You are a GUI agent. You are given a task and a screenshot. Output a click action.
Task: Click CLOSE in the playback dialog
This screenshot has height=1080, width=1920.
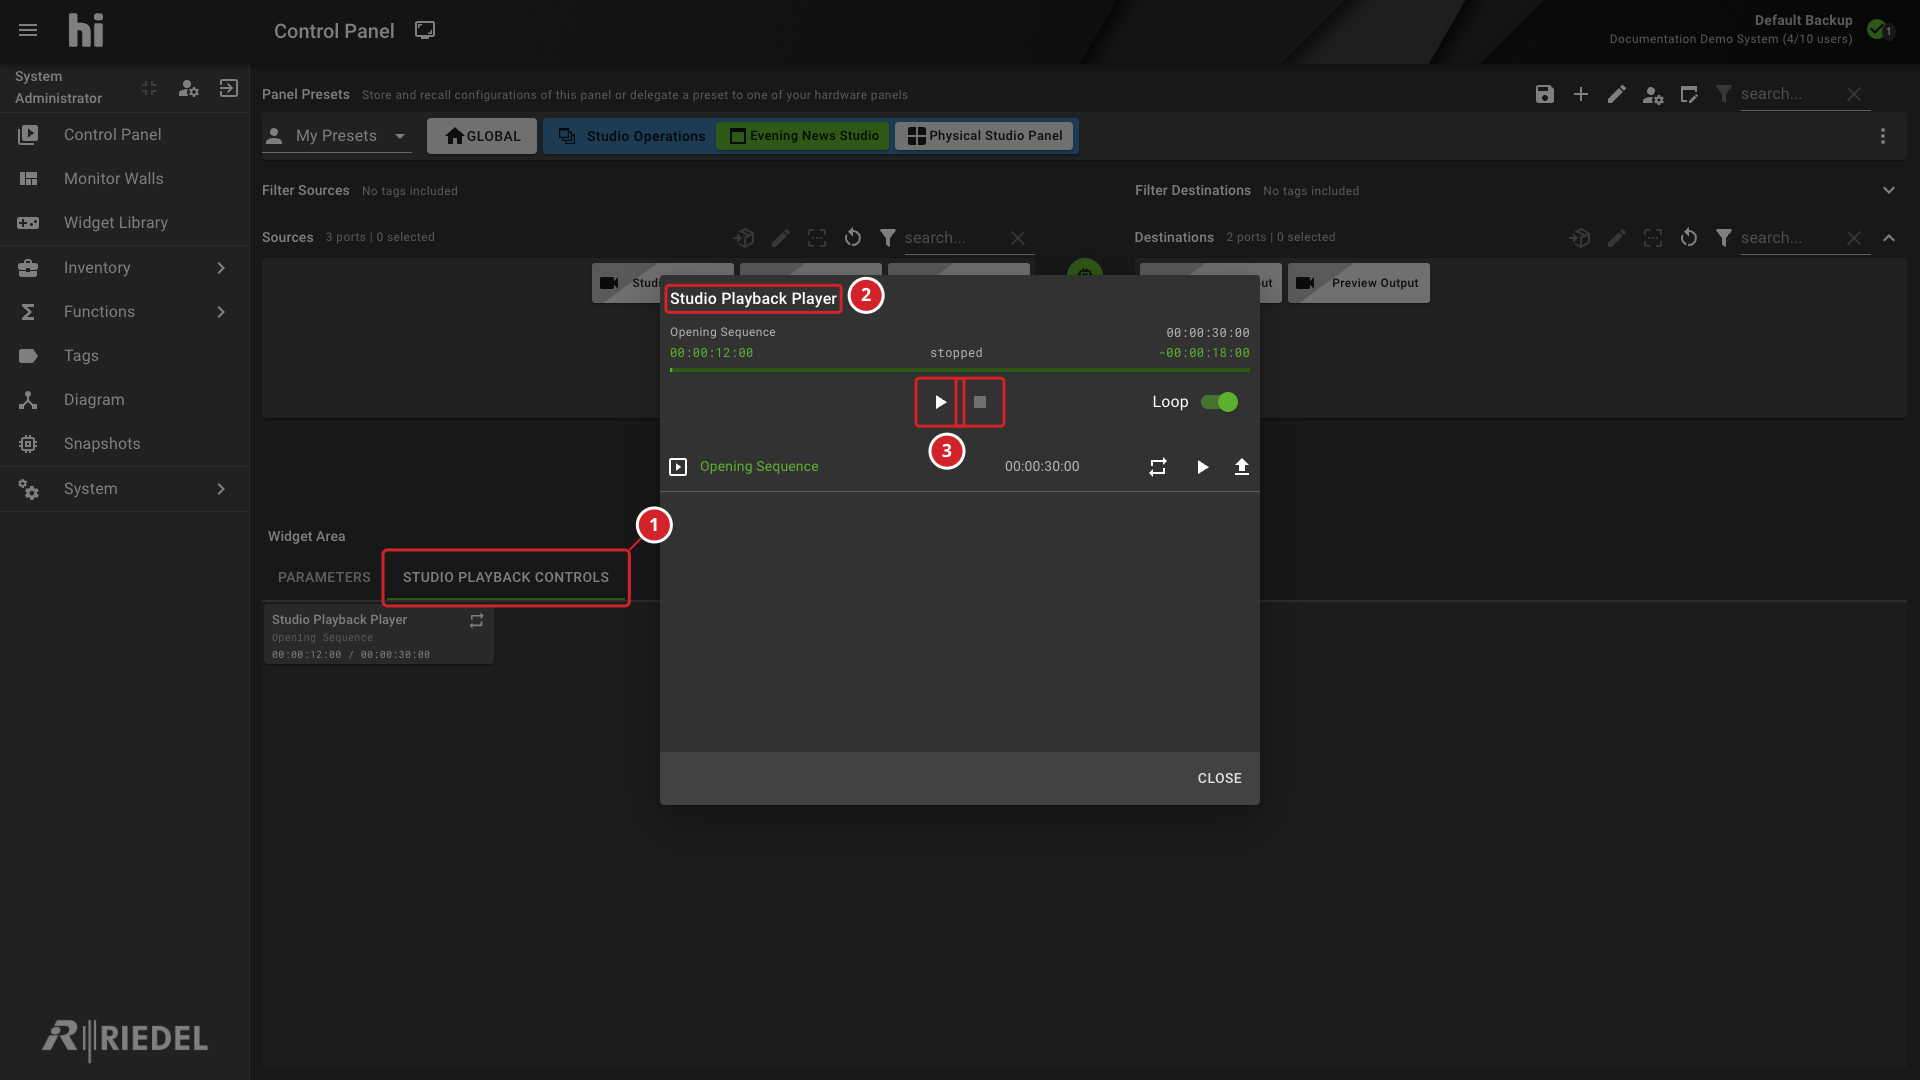[1219, 778]
